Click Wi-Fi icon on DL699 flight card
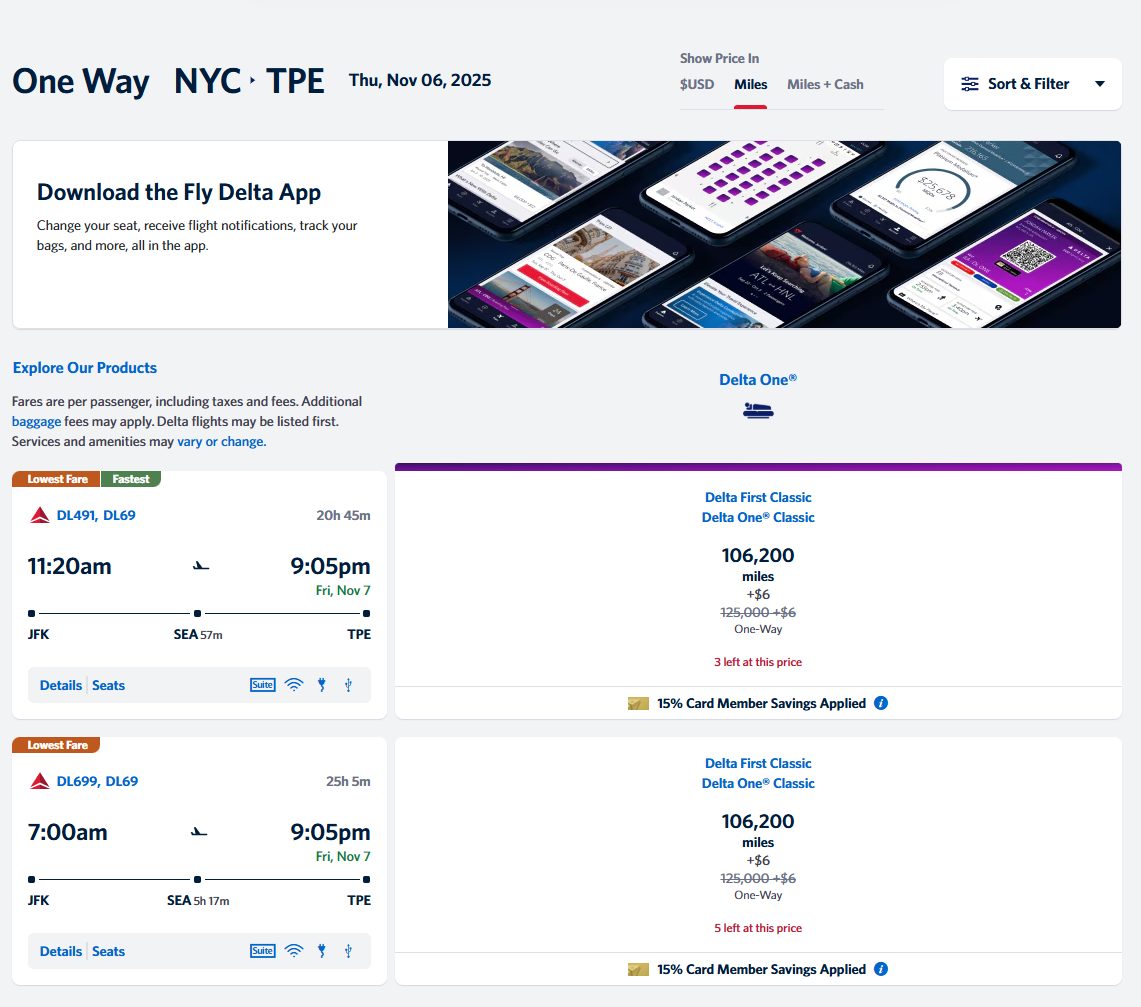Screen dimensions: 1141x1007 294,951
